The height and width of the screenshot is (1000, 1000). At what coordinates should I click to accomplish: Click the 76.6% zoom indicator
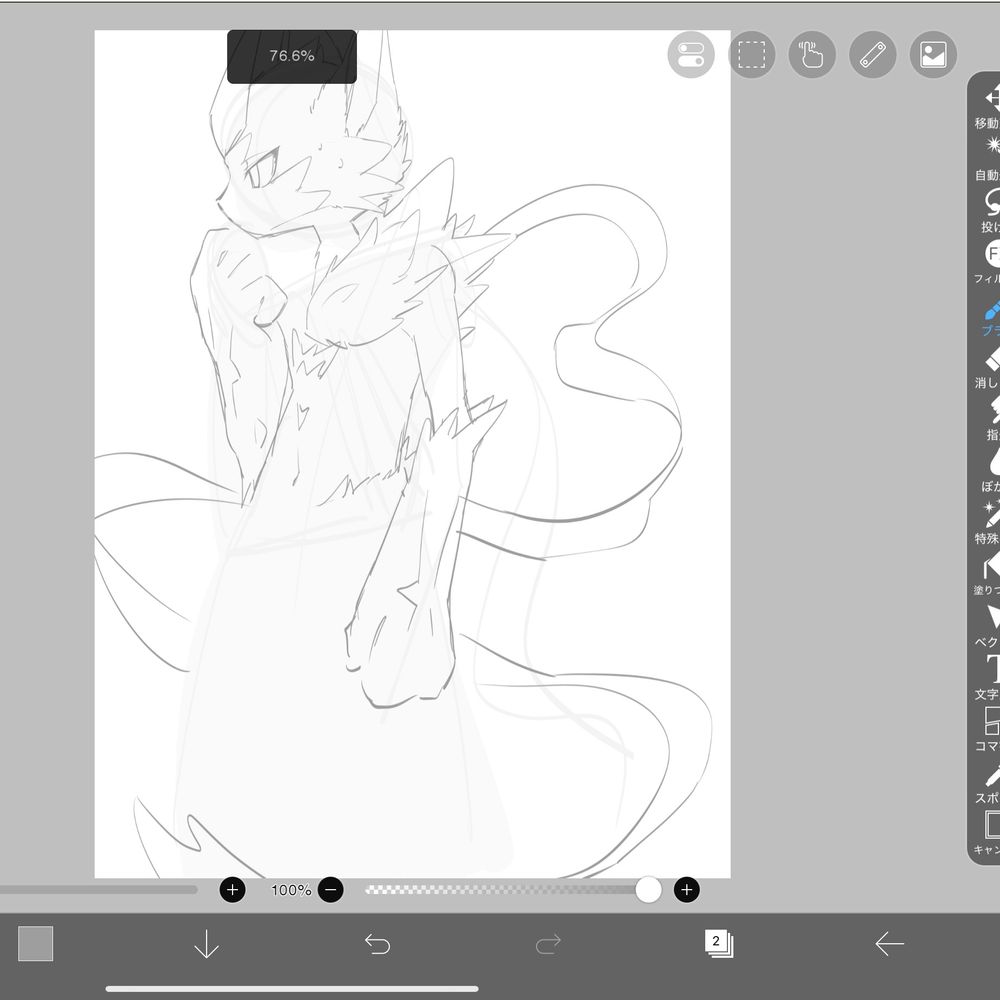pos(291,56)
